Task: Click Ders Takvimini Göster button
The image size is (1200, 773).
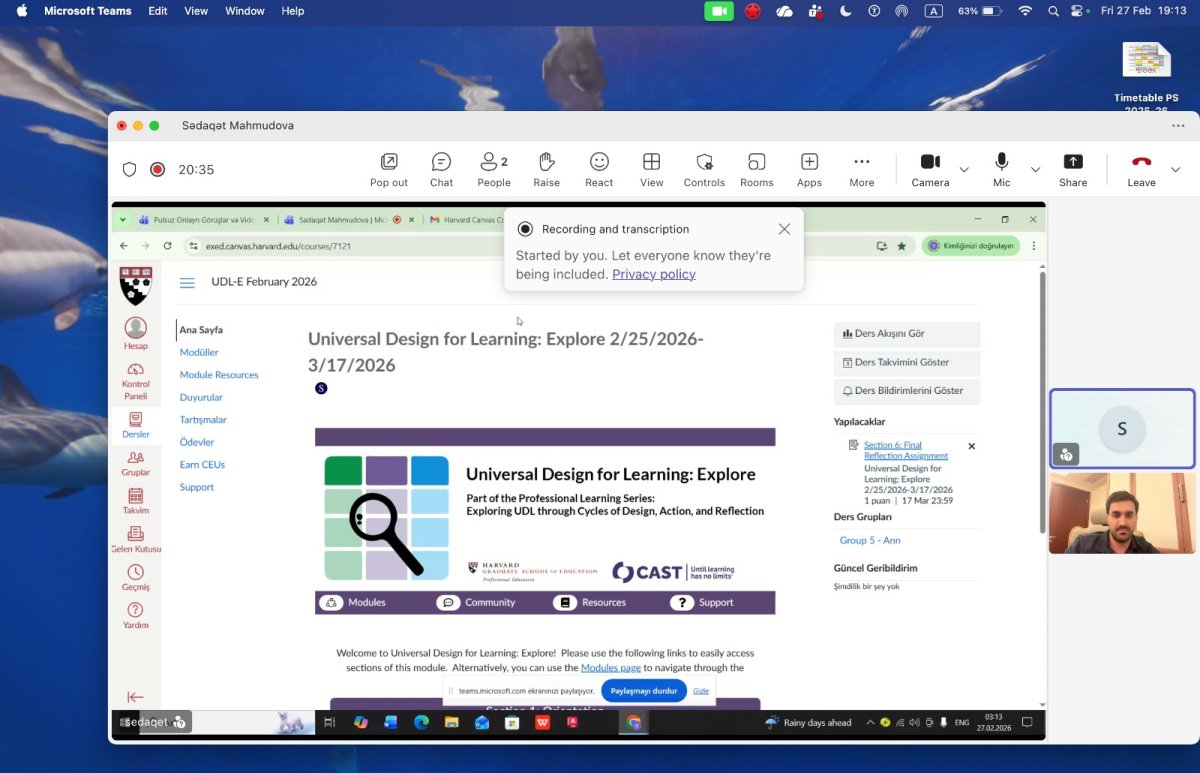Action: 907,362
